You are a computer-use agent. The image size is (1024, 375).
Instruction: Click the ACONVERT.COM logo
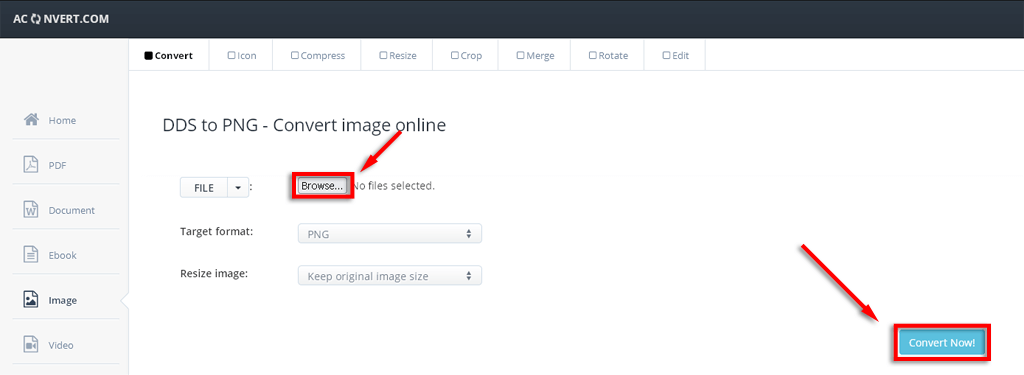click(61, 19)
